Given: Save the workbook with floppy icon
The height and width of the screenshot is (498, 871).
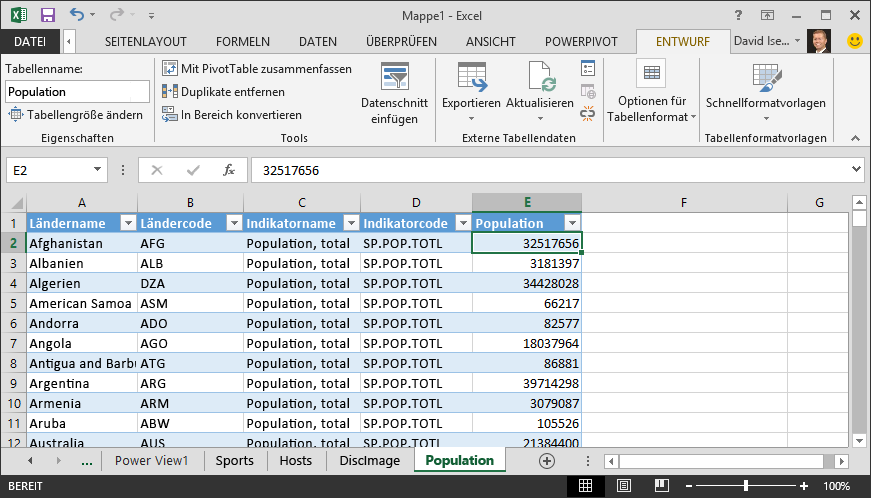Looking at the screenshot, I should click(48, 15).
